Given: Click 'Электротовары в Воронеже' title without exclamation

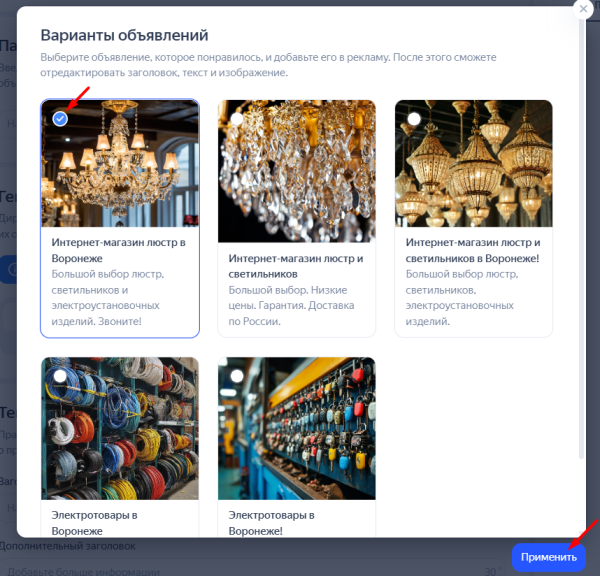Looking at the screenshot, I should tap(95, 522).
